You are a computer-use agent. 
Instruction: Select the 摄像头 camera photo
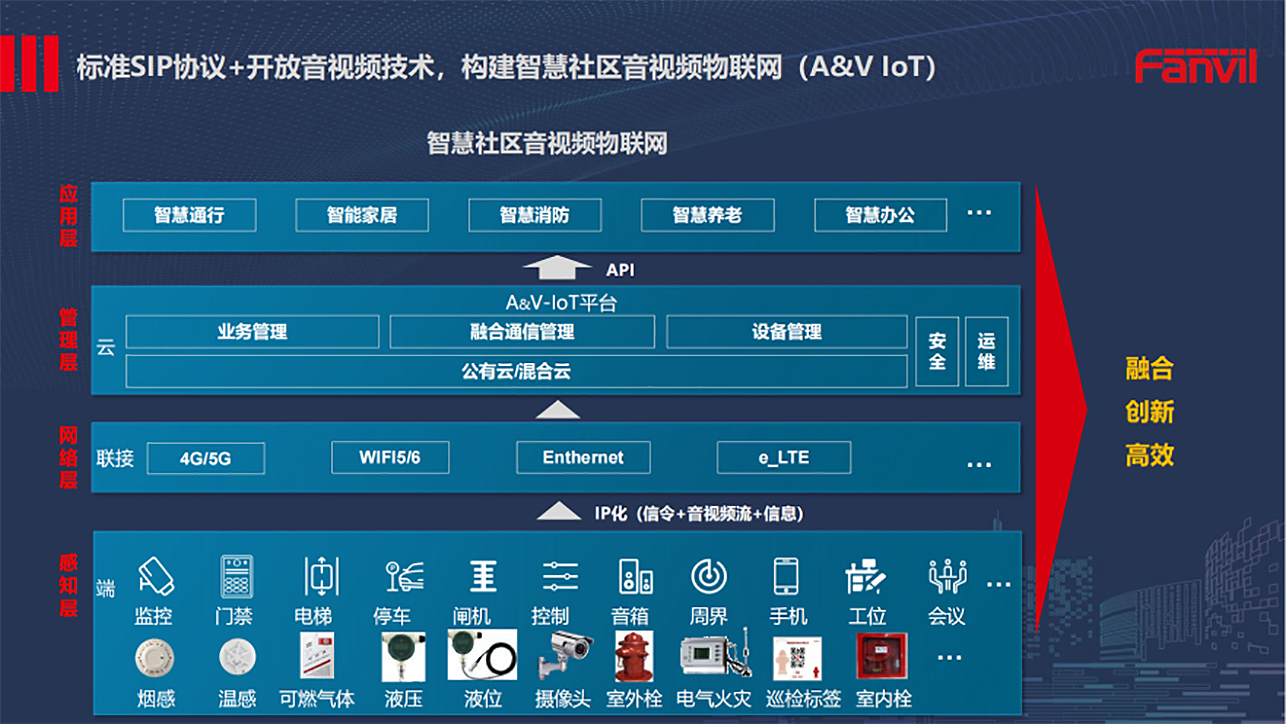pos(564,656)
